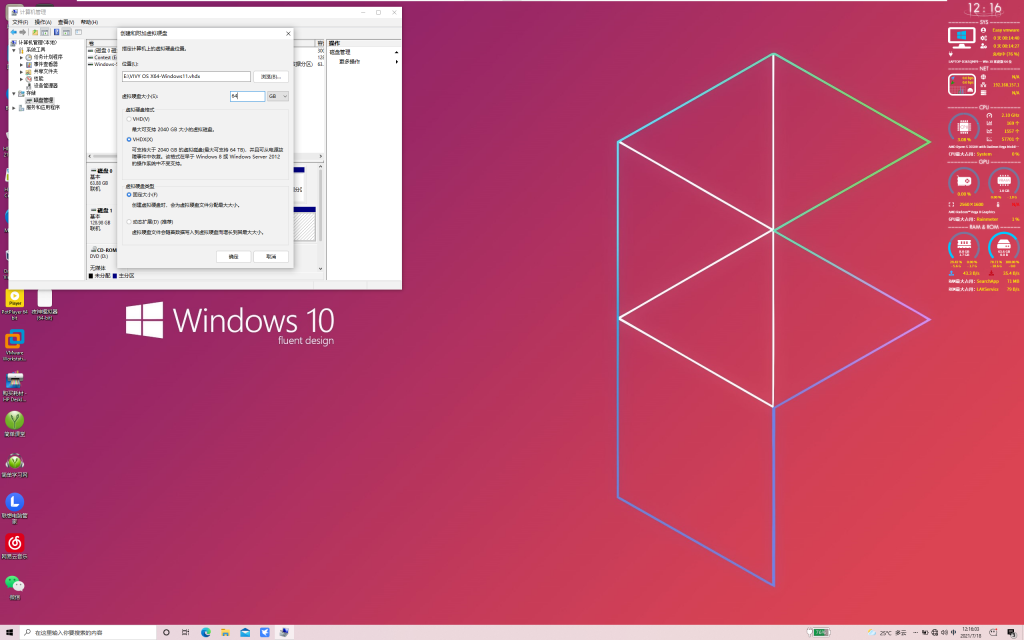
Task: Open File Explorer from the taskbar
Action: (x=225, y=632)
